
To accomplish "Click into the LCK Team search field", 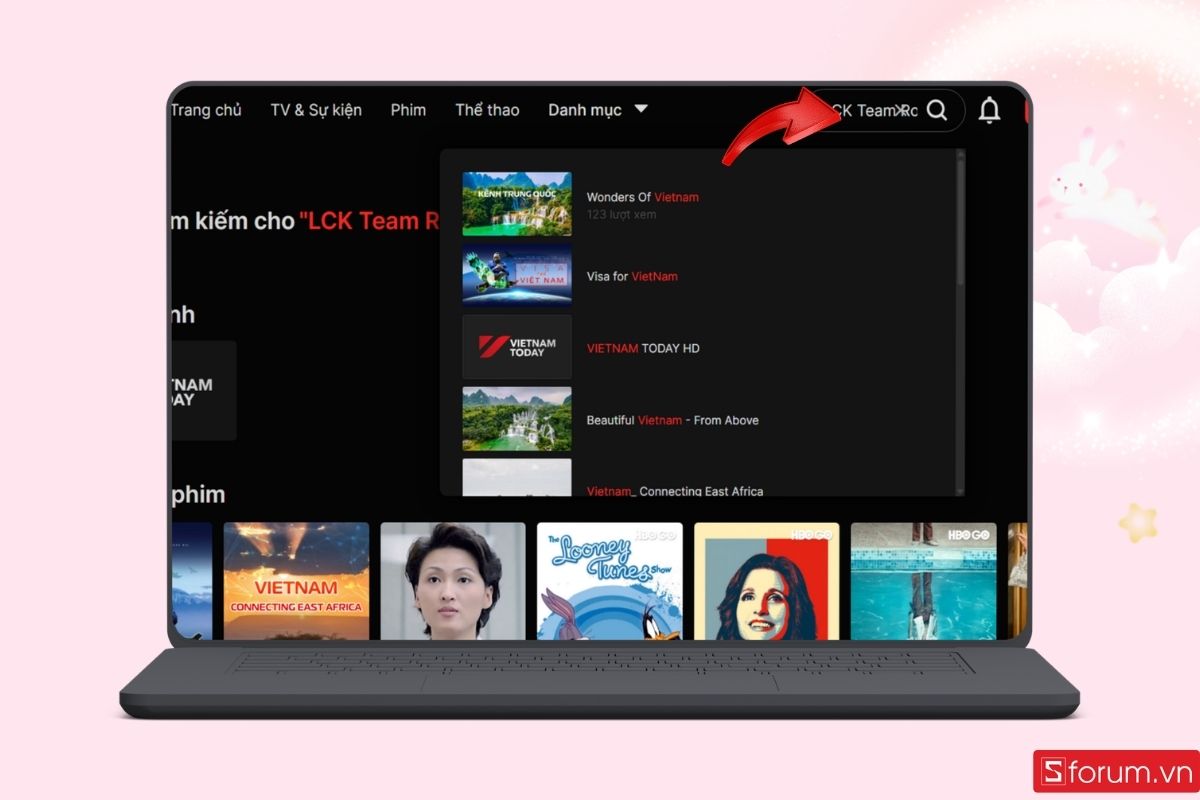I will click(885, 110).
